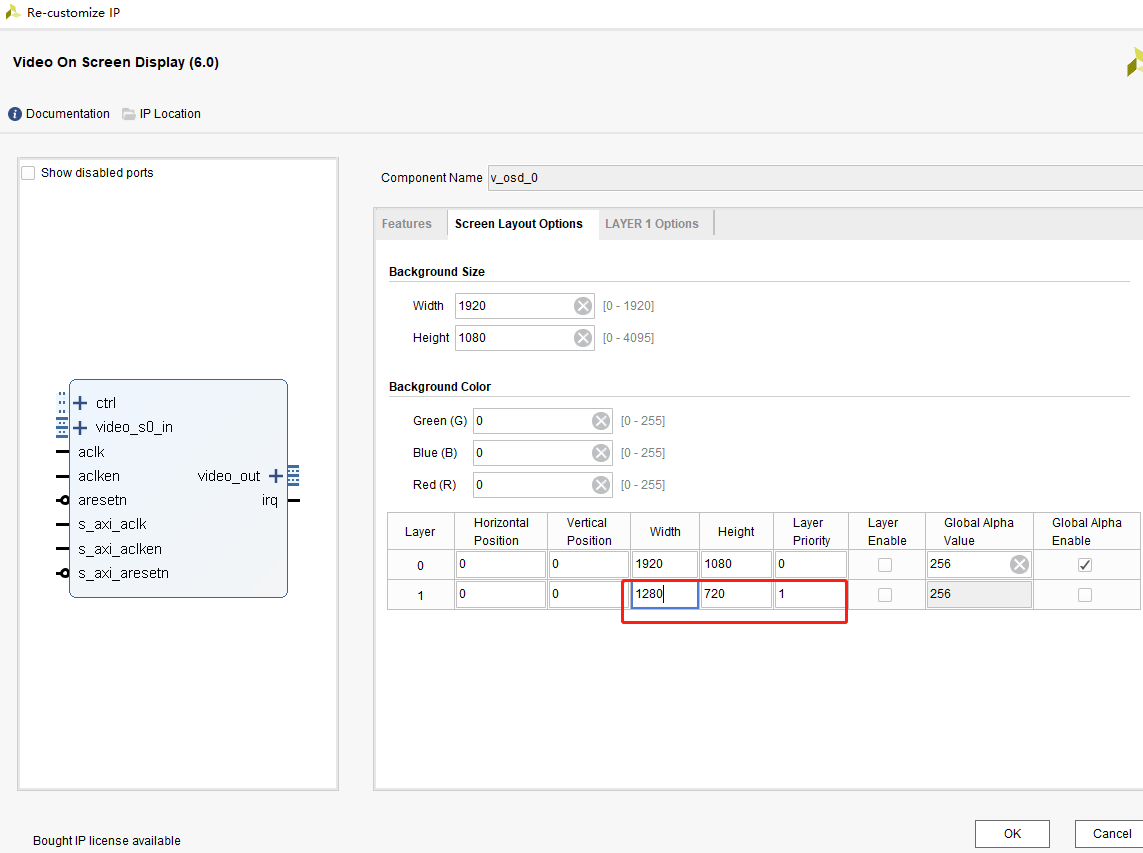Screen dimensions: 1143x853
Task: Switch to the Features tab
Action: pyautogui.click(x=406, y=224)
